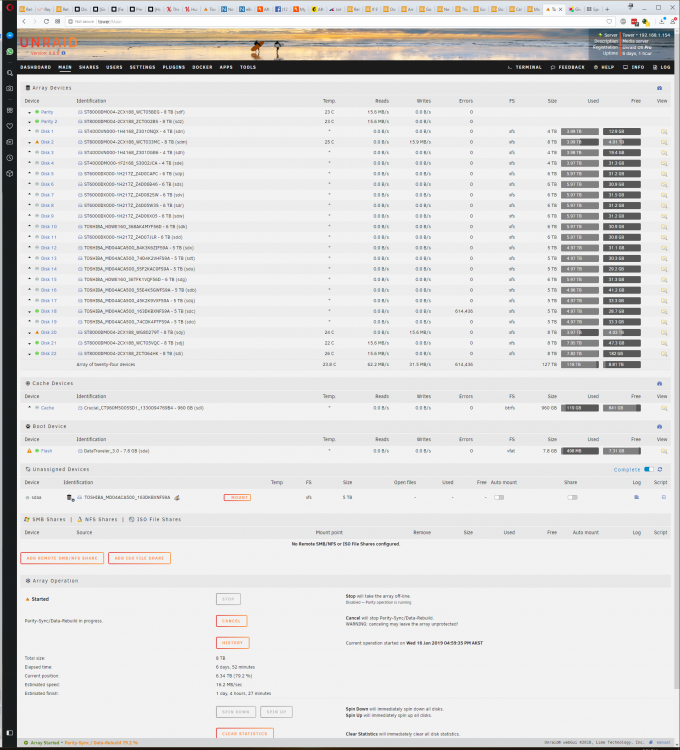Click Add Remote SMB/NFS Share button
The width and height of the screenshot is (680, 750).
(62, 558)
